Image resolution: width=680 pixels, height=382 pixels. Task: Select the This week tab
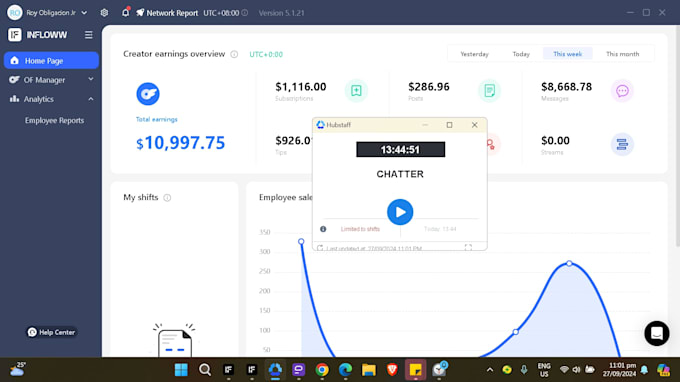567,54
